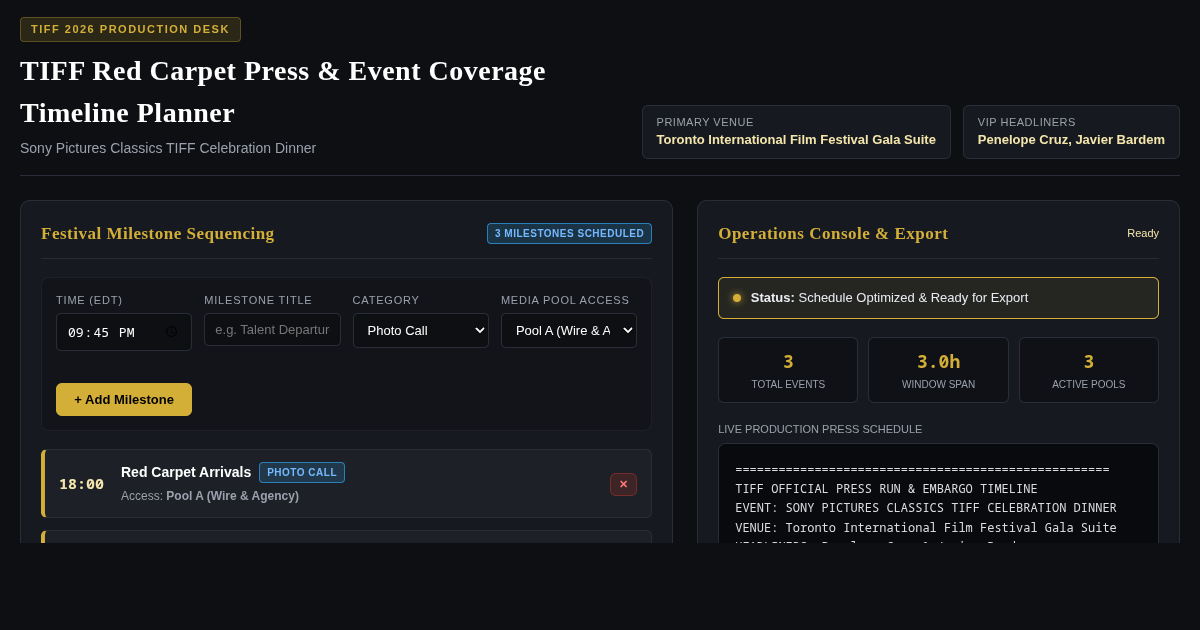
Task: Click the Add Milestone button
Action: [x=124, y=399]
